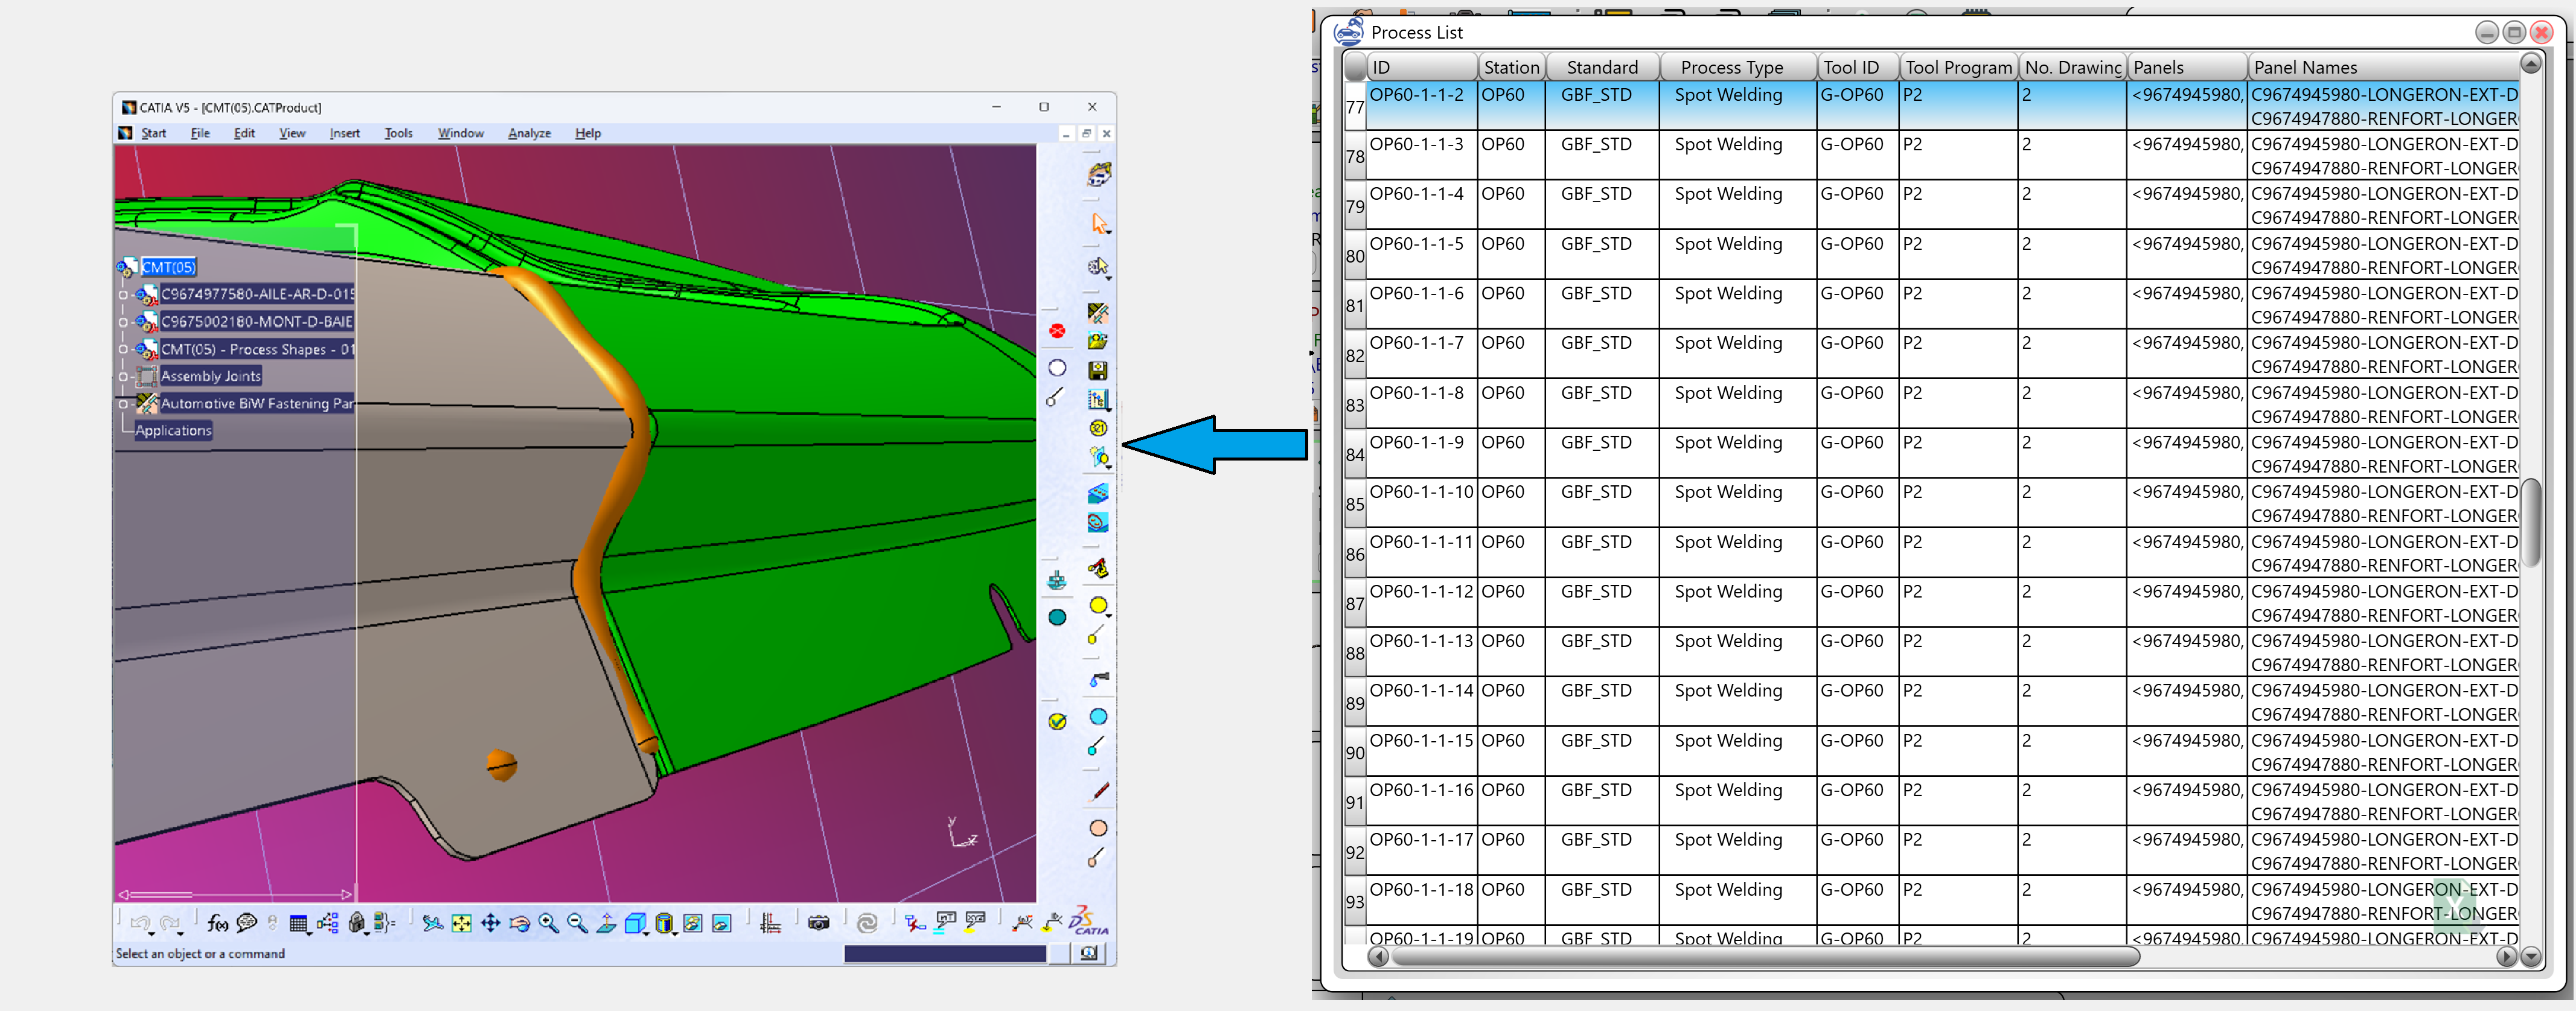Open the Start menu in CATIA
The width and height of the screenshot is (2576, 1011).
point(153,133)
